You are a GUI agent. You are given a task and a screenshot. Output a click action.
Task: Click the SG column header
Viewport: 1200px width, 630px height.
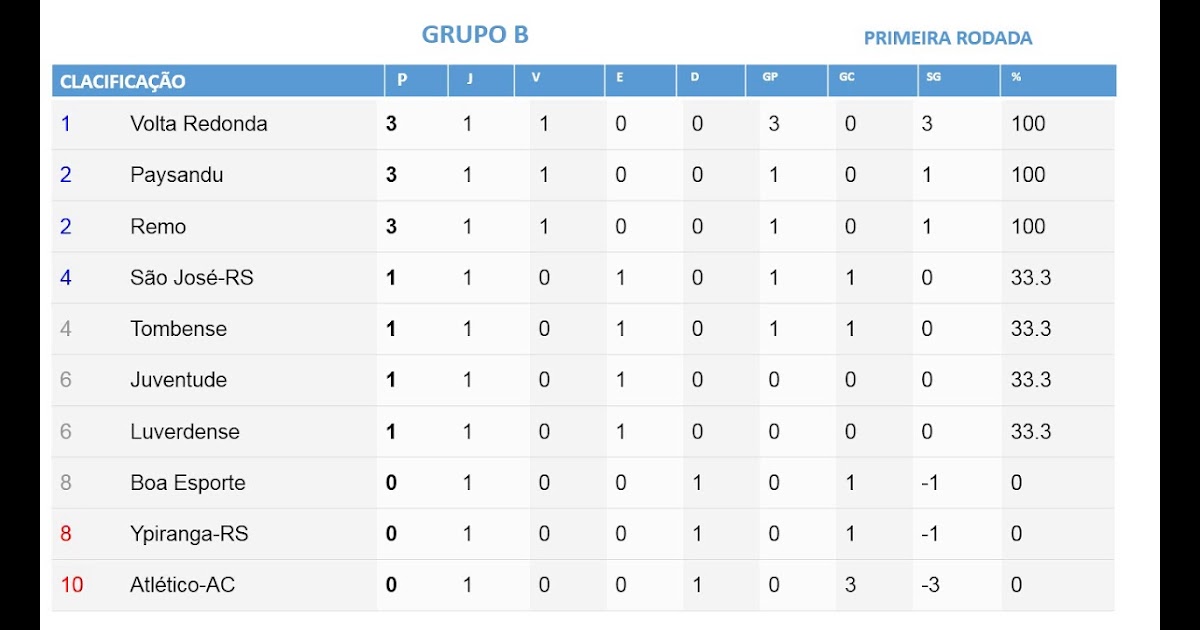933,77
